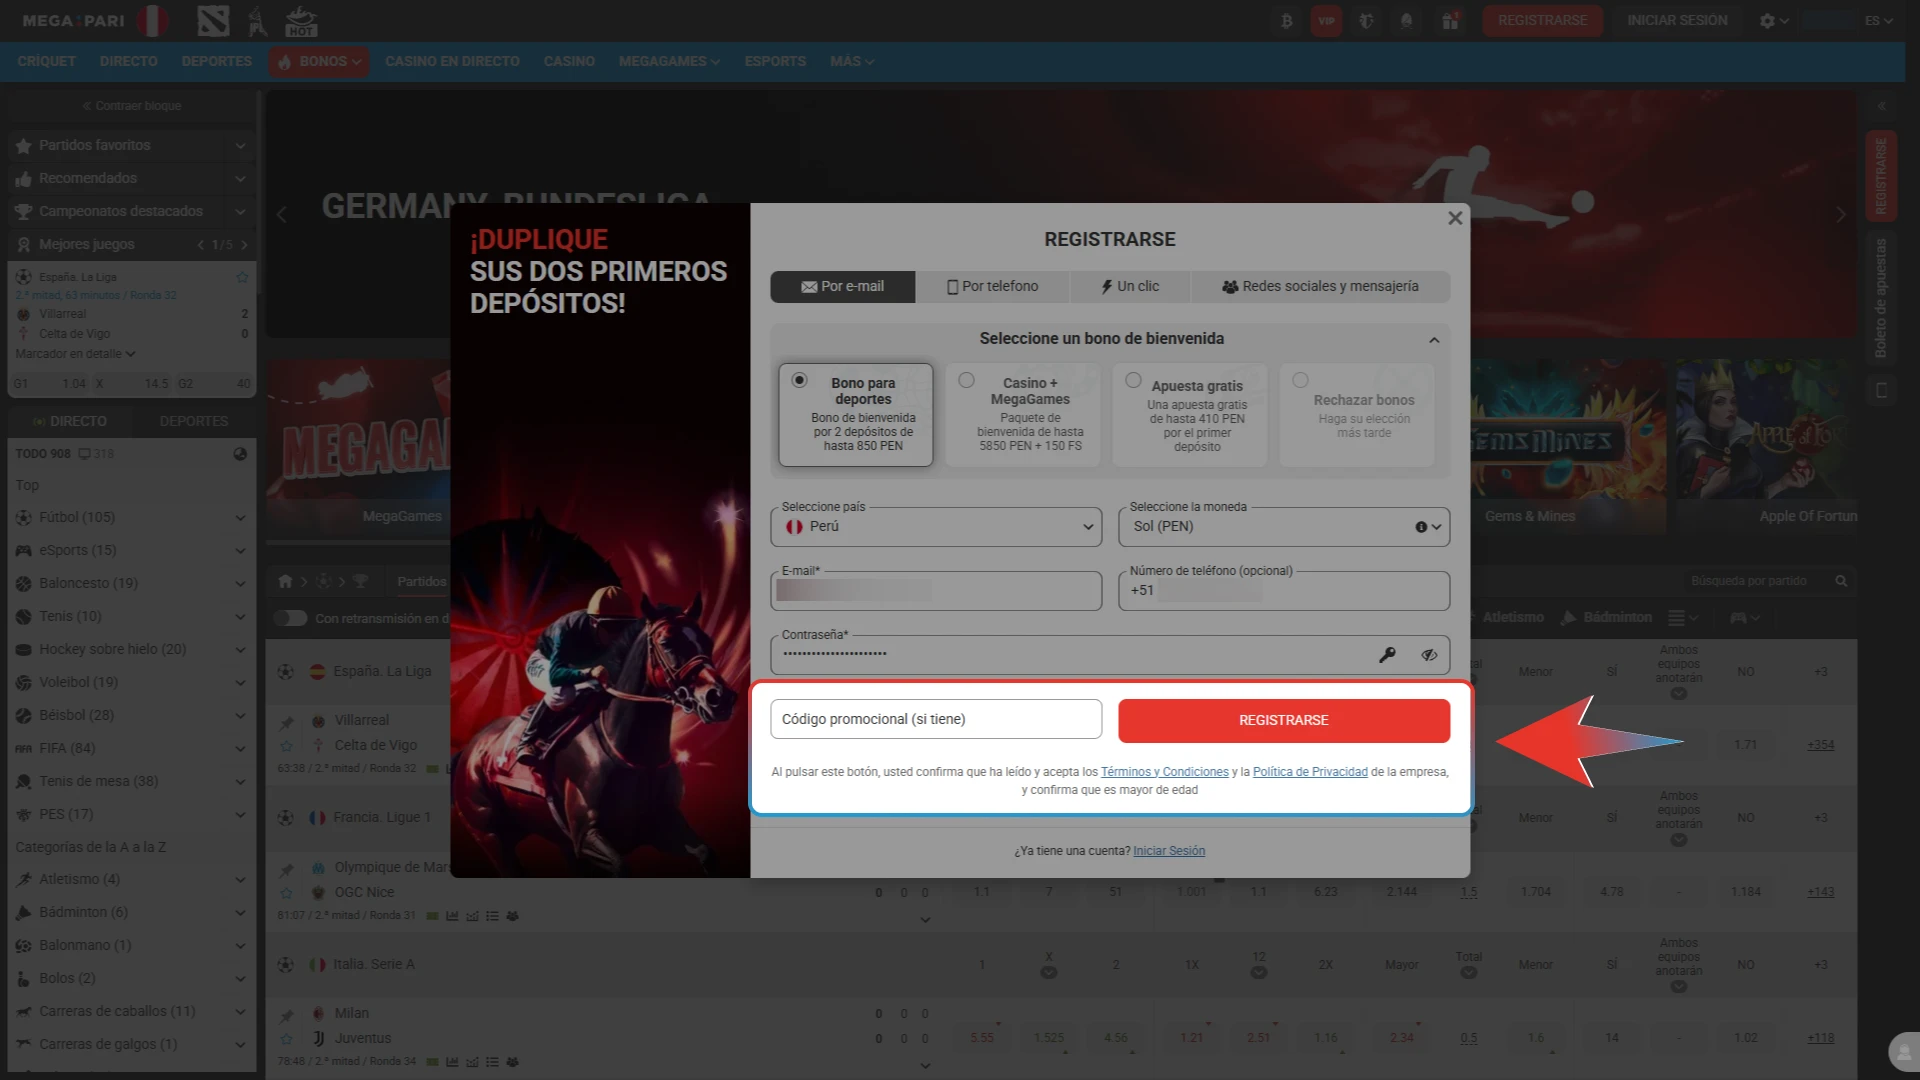The image size is (1920, 1080).
Task: Open the CRIQUET menu item
Action: click(47, 62)
